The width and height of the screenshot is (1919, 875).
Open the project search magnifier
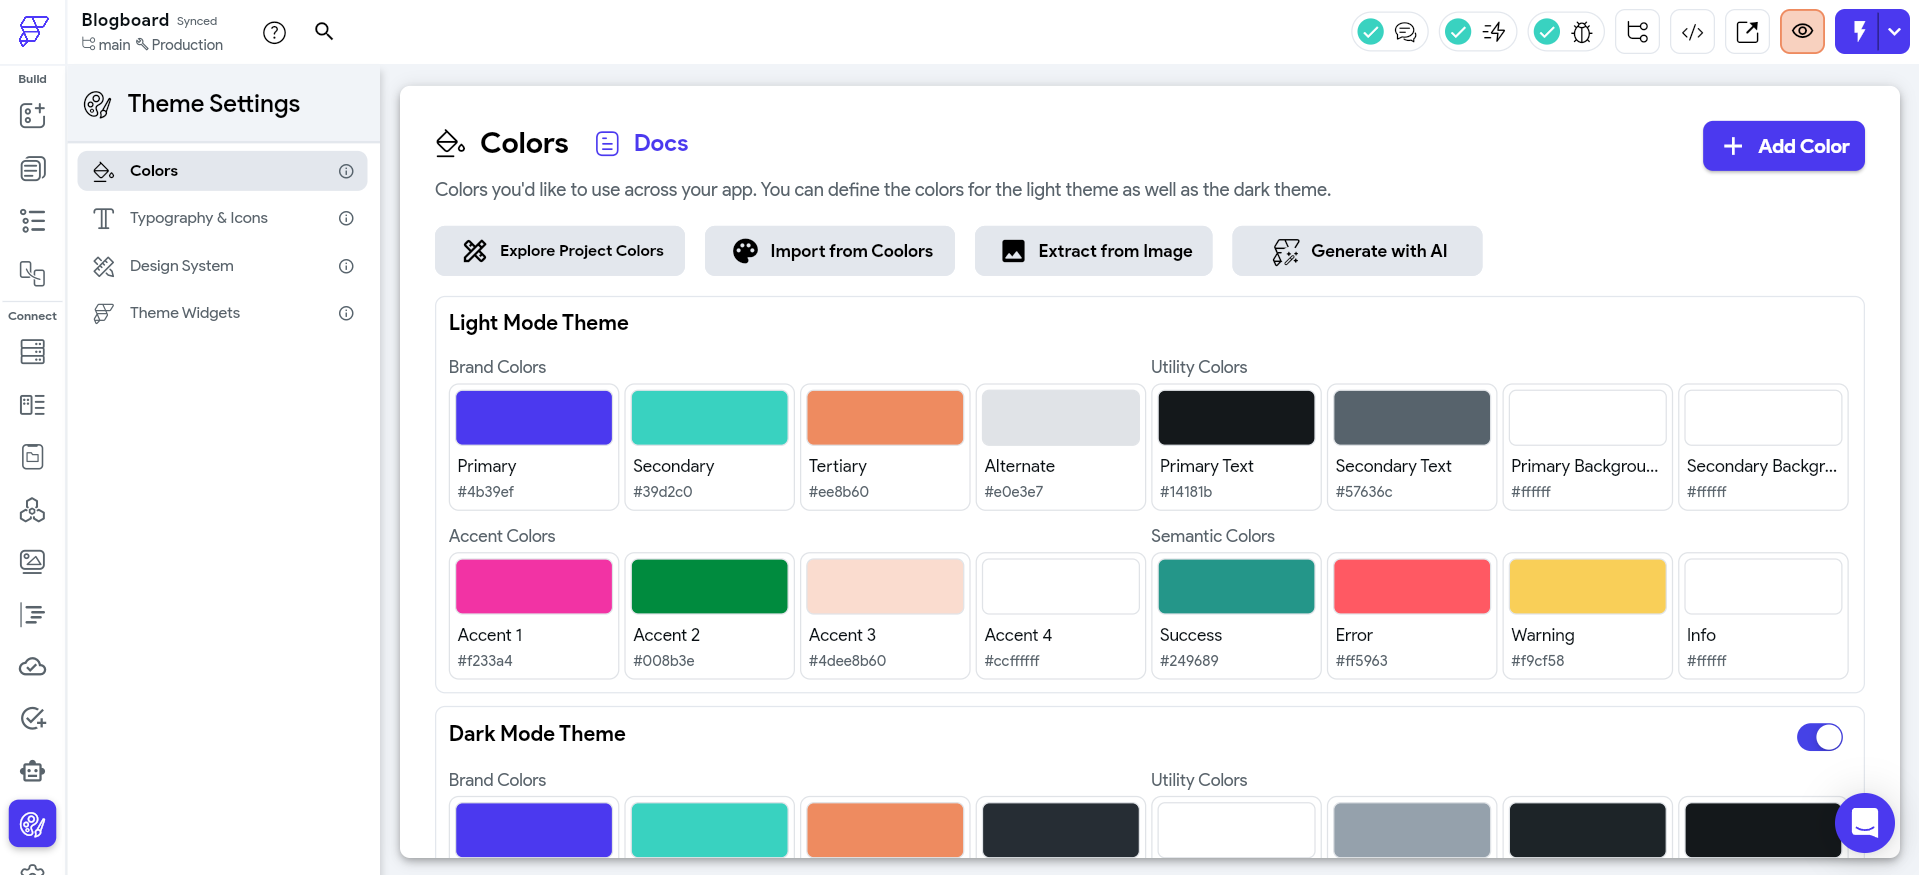(x=324, y=32)
